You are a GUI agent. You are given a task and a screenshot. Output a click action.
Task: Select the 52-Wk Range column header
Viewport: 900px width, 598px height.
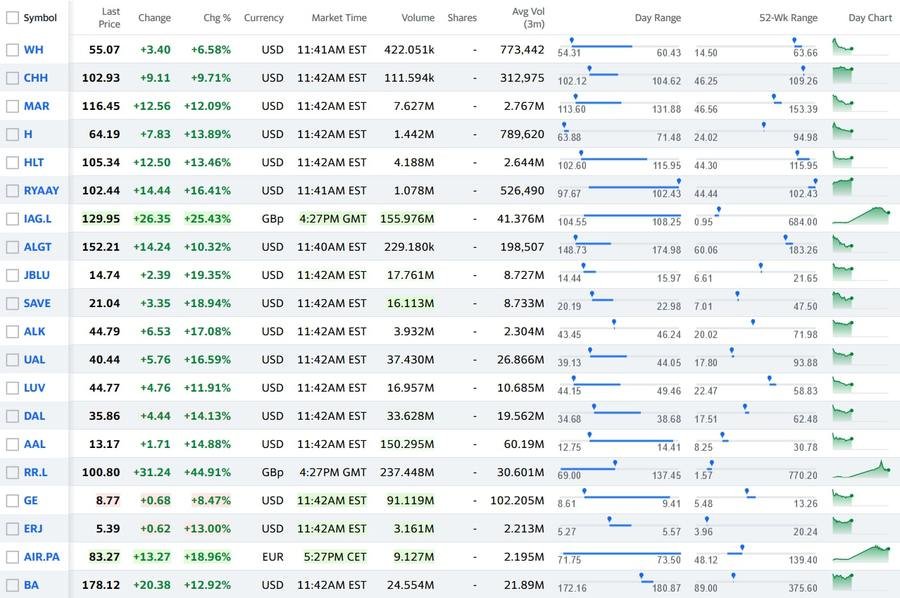788,18
